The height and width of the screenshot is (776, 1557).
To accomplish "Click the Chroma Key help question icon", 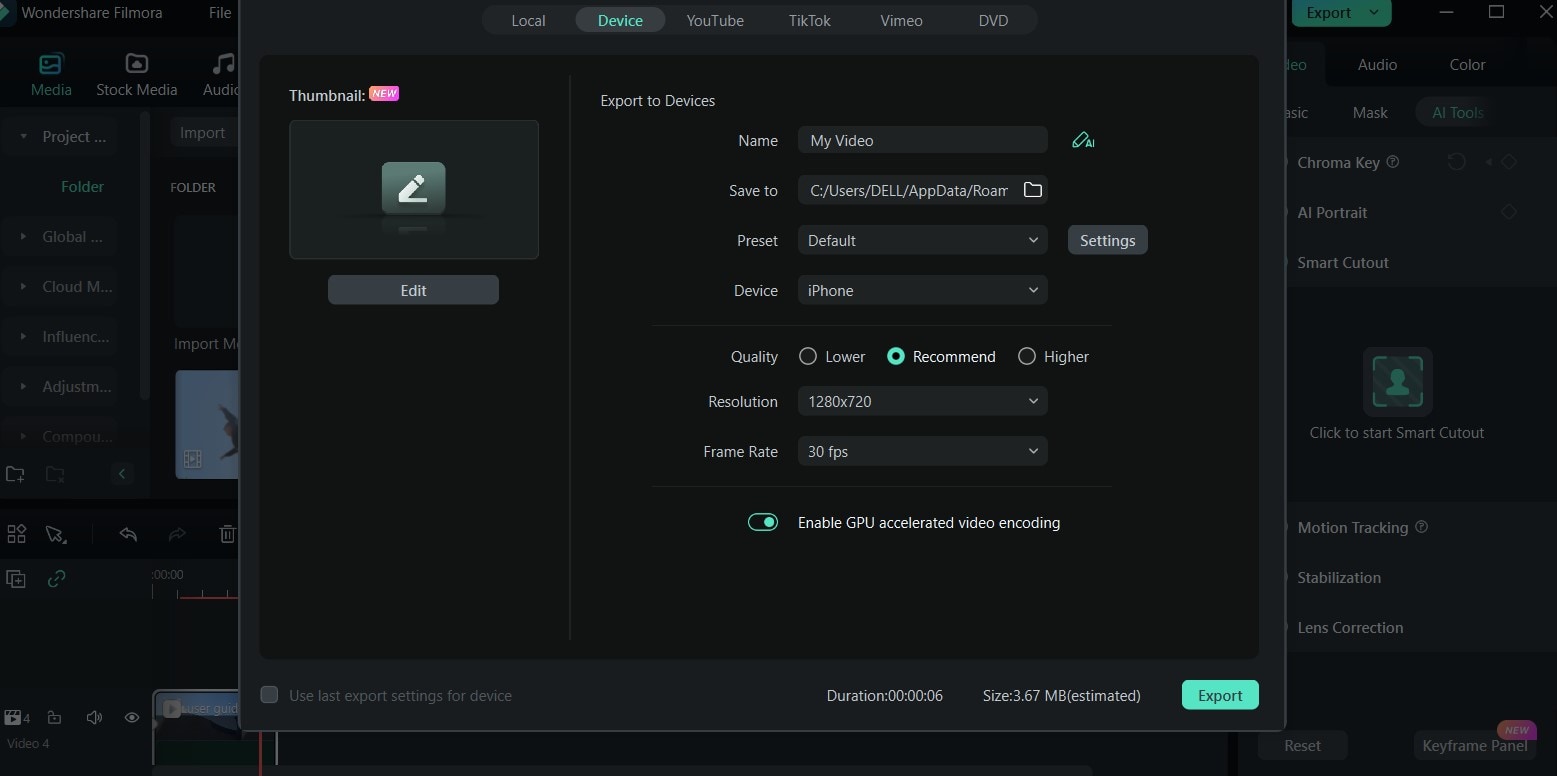I will (1393, 162).
